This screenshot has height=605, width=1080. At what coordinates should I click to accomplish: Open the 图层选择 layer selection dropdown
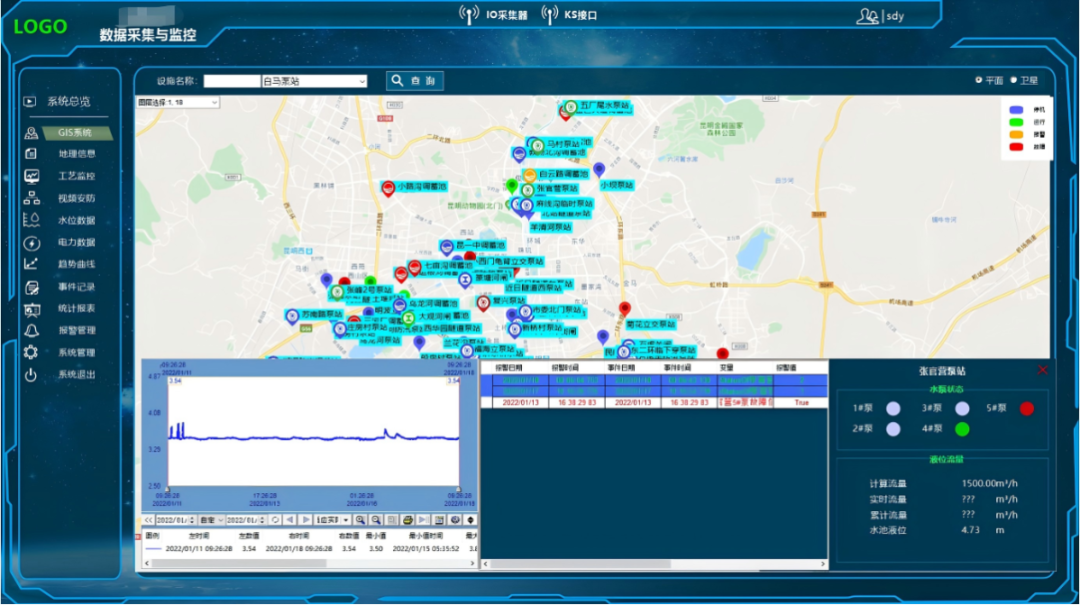pos(178,102)
